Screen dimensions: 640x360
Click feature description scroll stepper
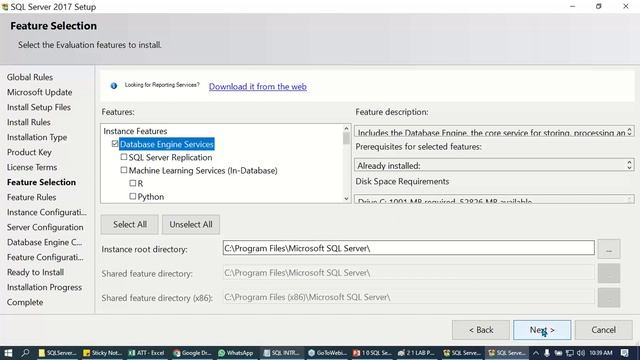coord(629,131)
